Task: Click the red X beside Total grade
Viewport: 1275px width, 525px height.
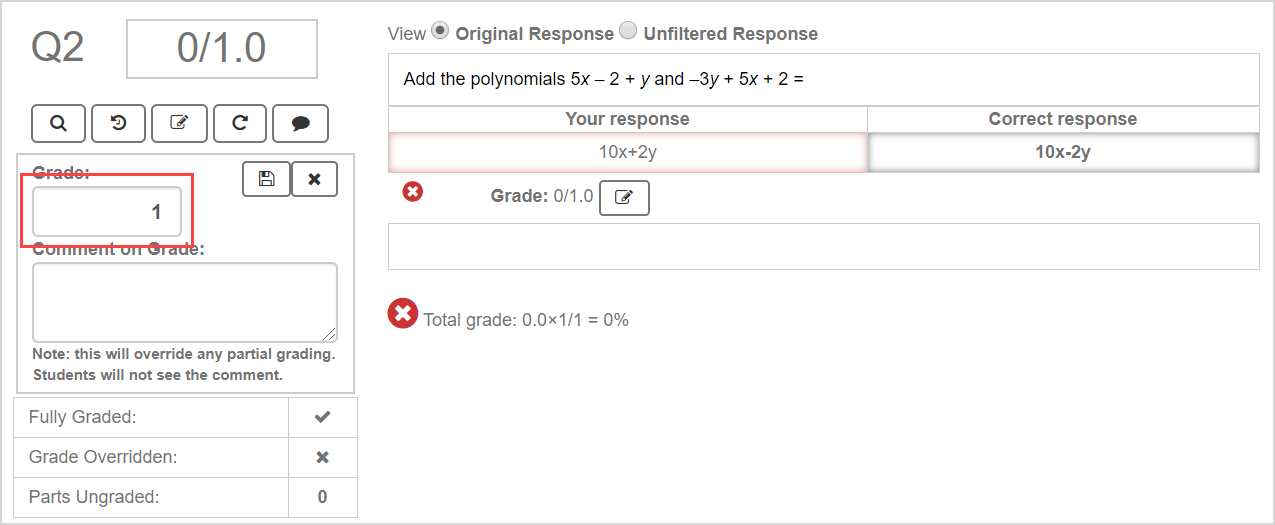Action: [402, 314]
